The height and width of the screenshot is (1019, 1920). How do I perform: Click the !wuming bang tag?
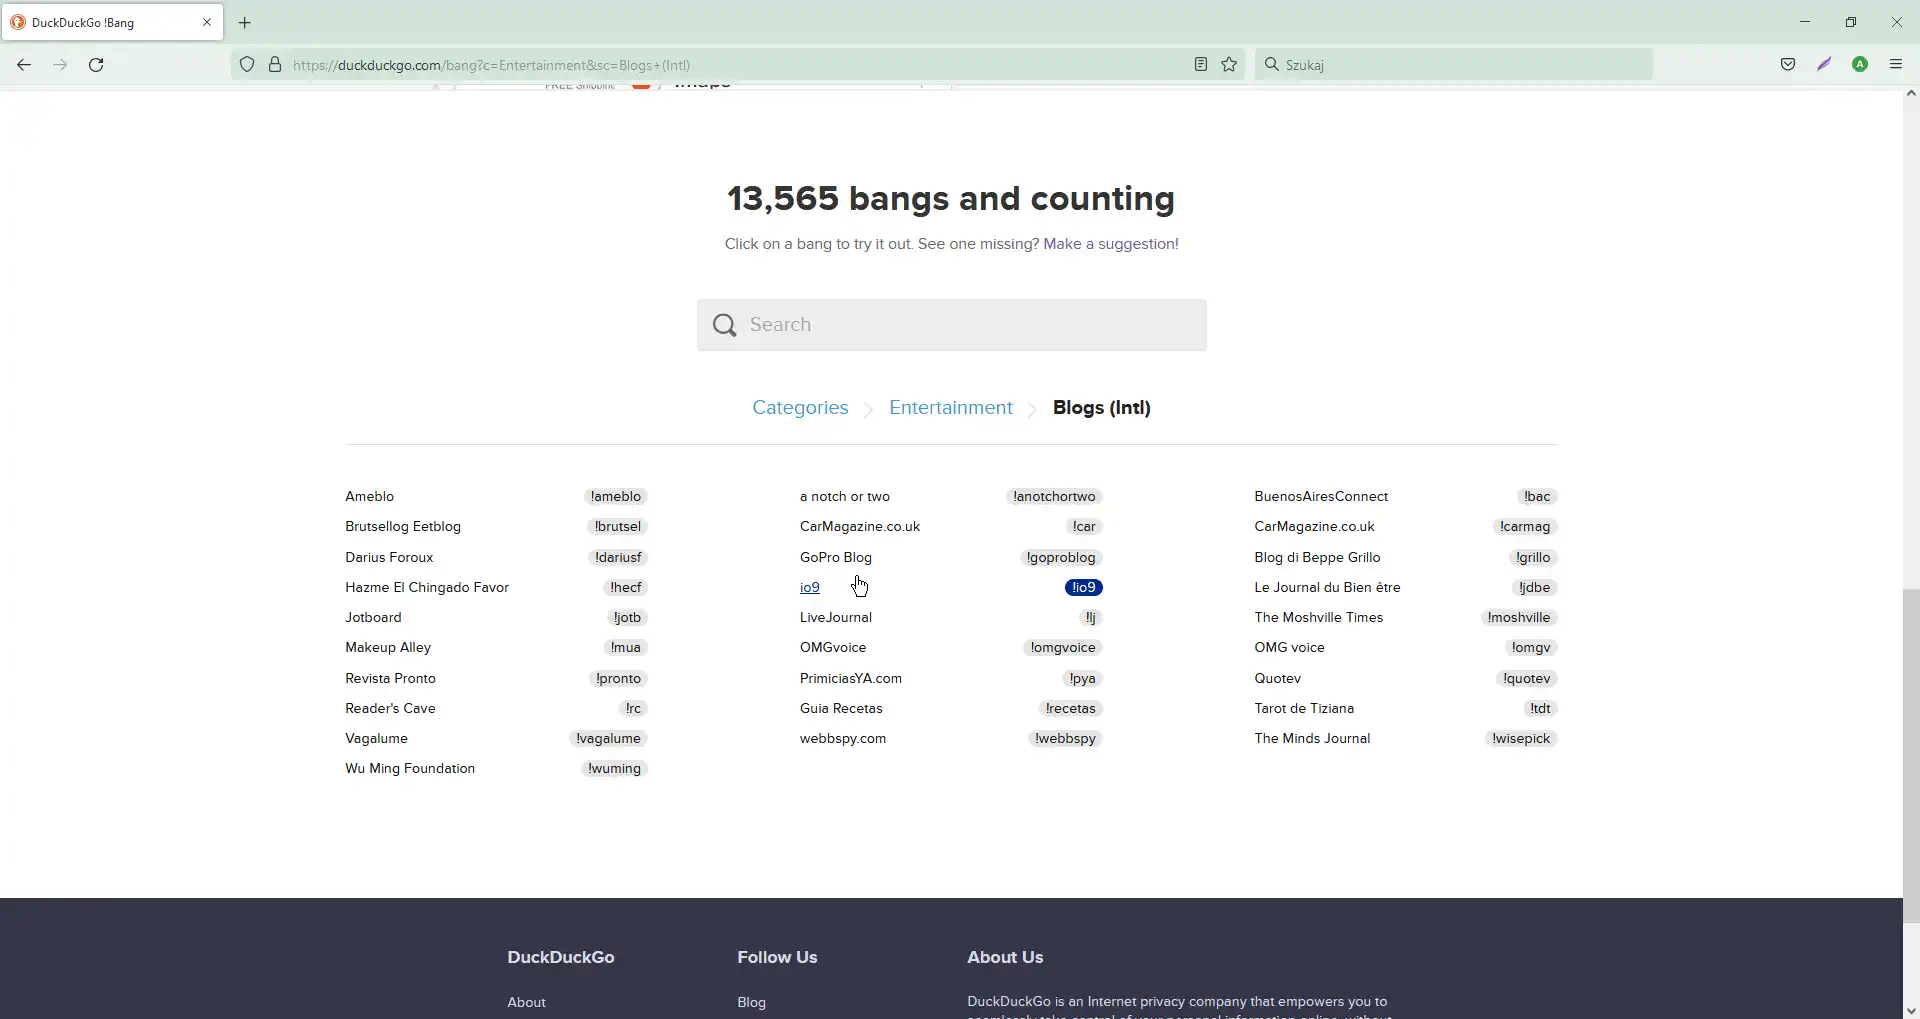pyautogui.click(x=615, y=769)
